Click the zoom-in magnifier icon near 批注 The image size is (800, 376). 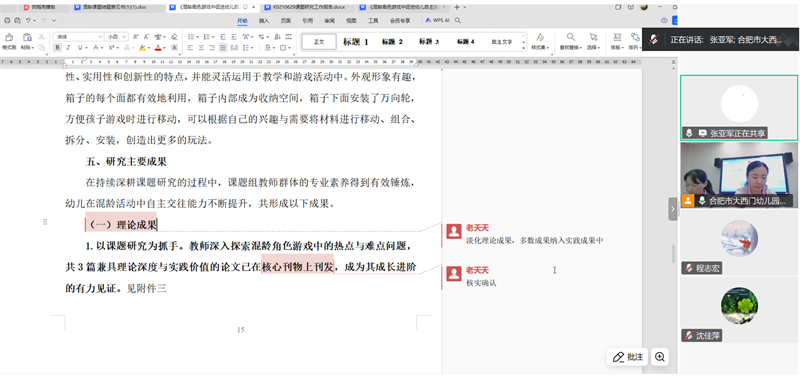click(x=660, y=357)
